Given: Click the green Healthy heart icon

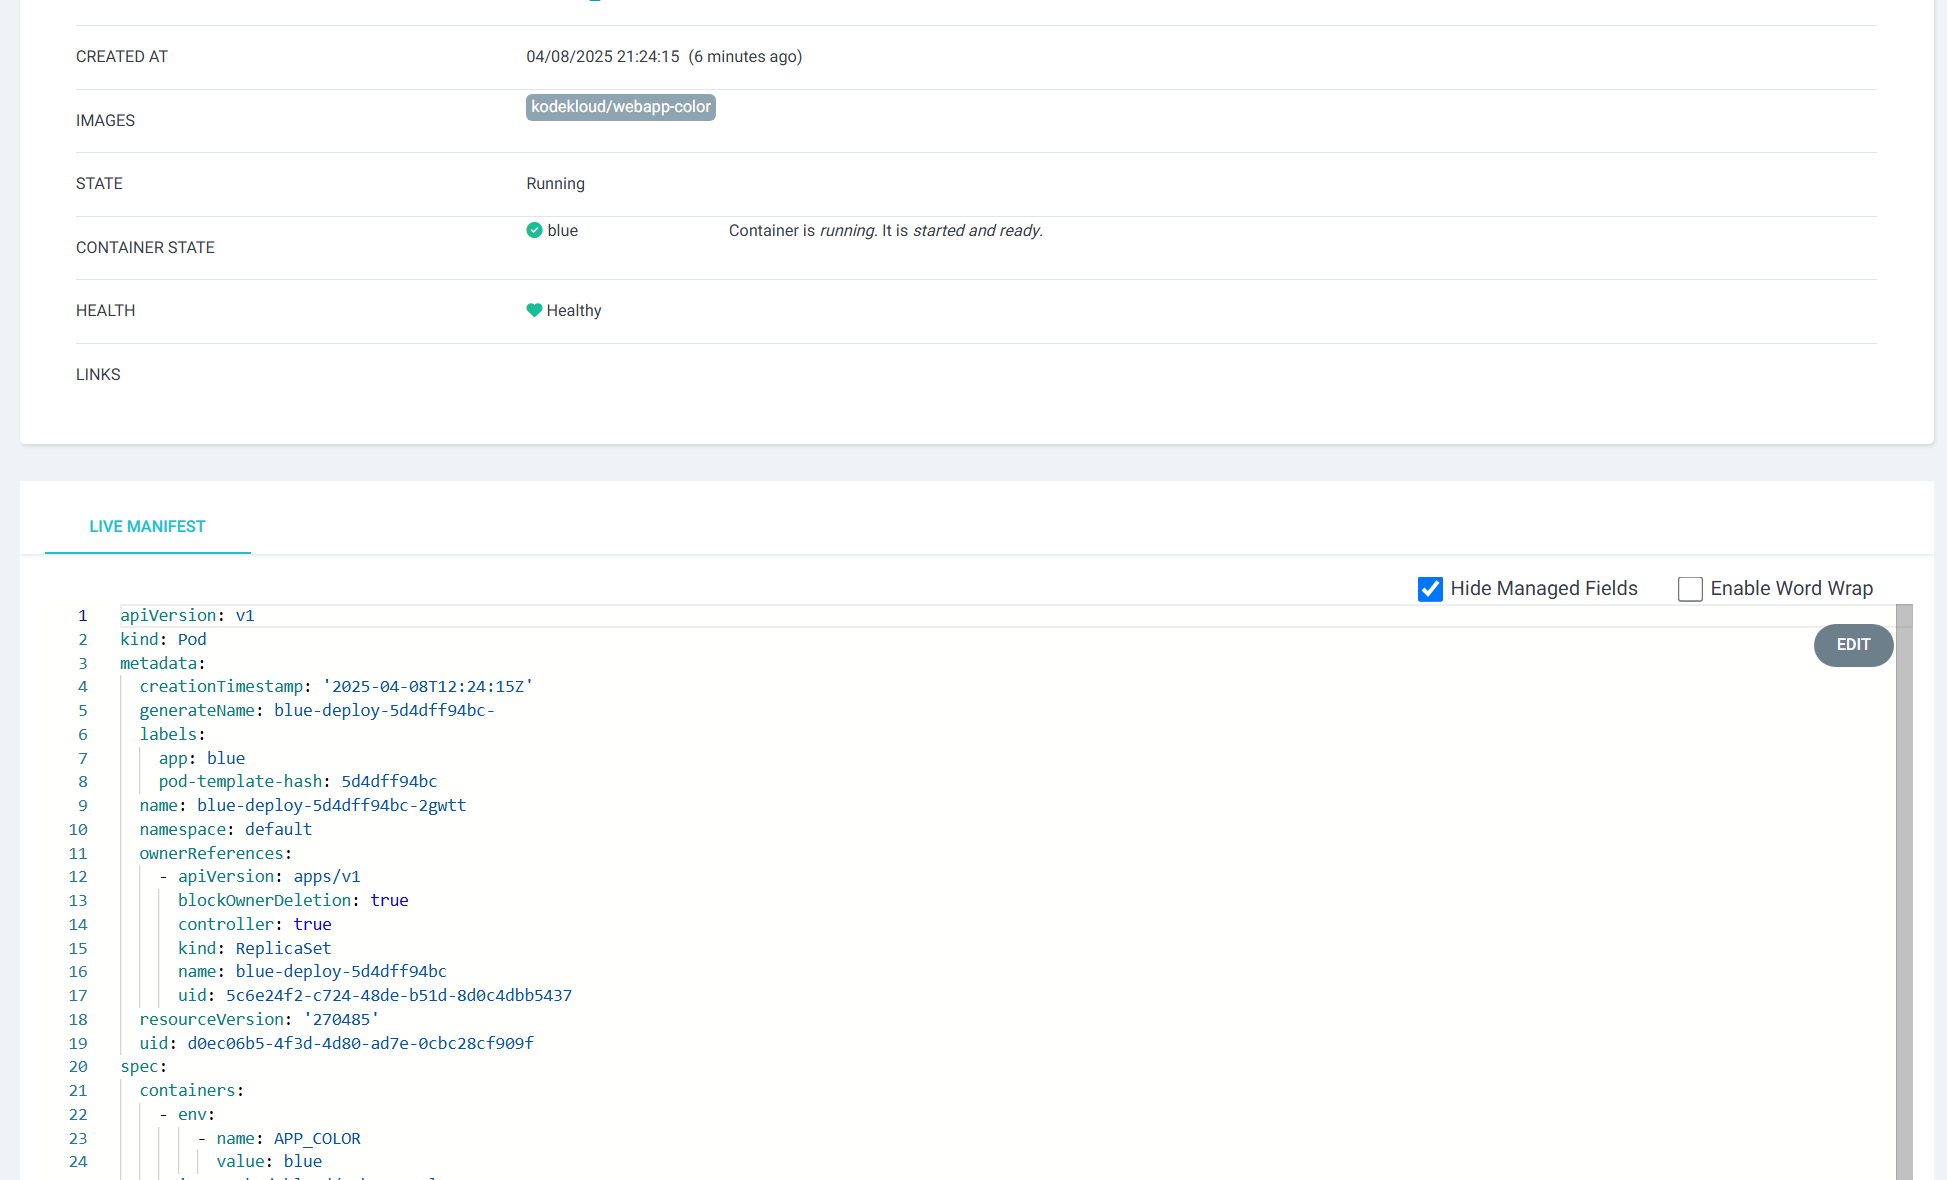Looking at the screenshot, I should (534, 310).
